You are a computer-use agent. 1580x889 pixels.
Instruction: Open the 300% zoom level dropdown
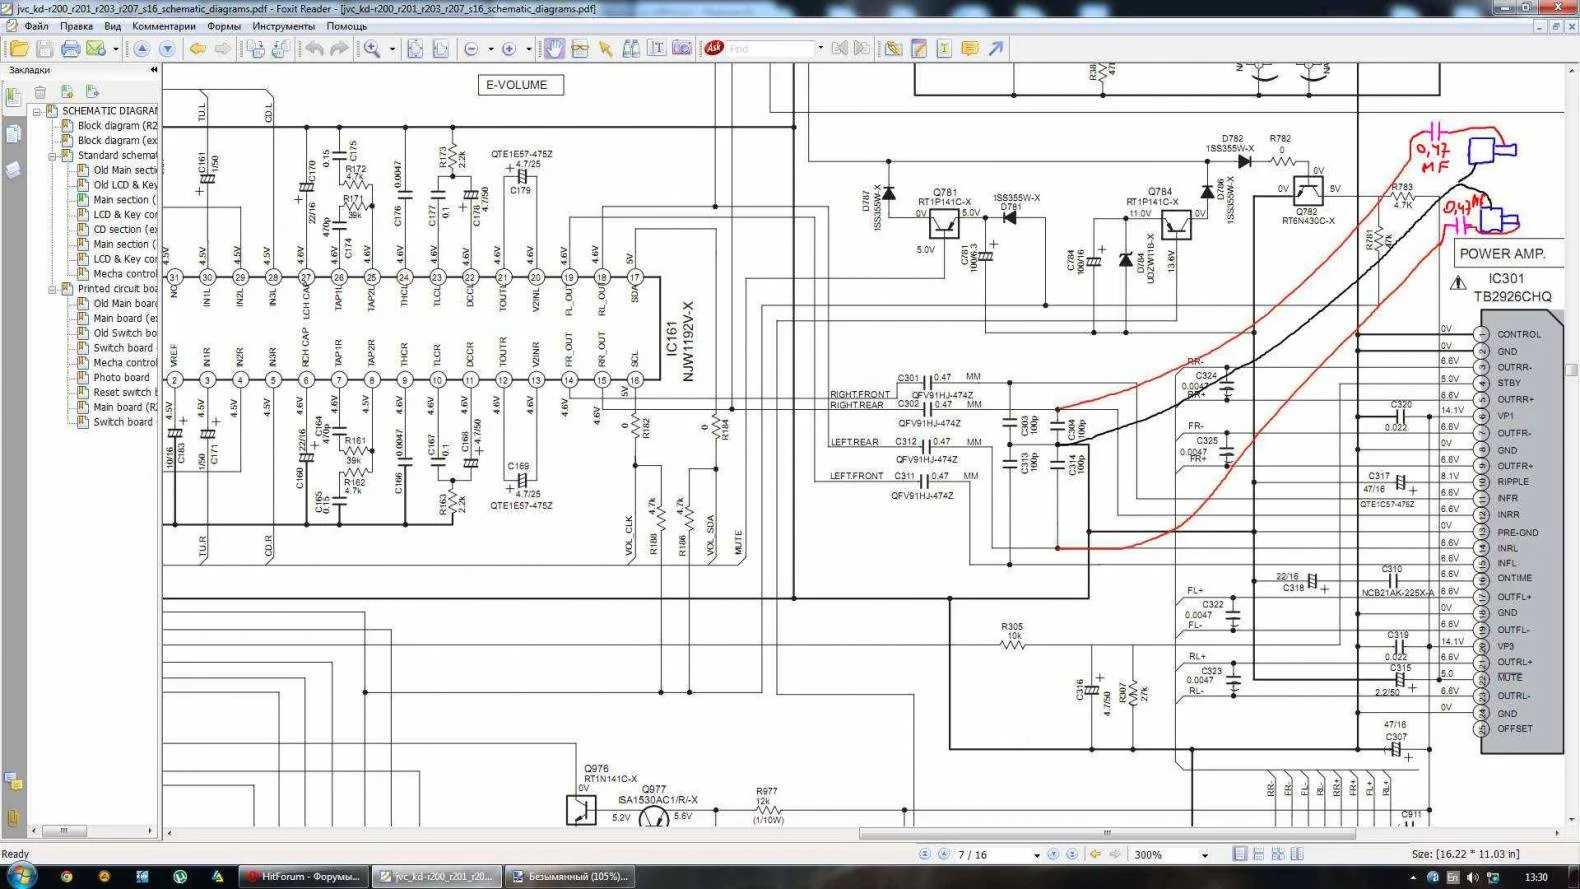coord(1204,855)
